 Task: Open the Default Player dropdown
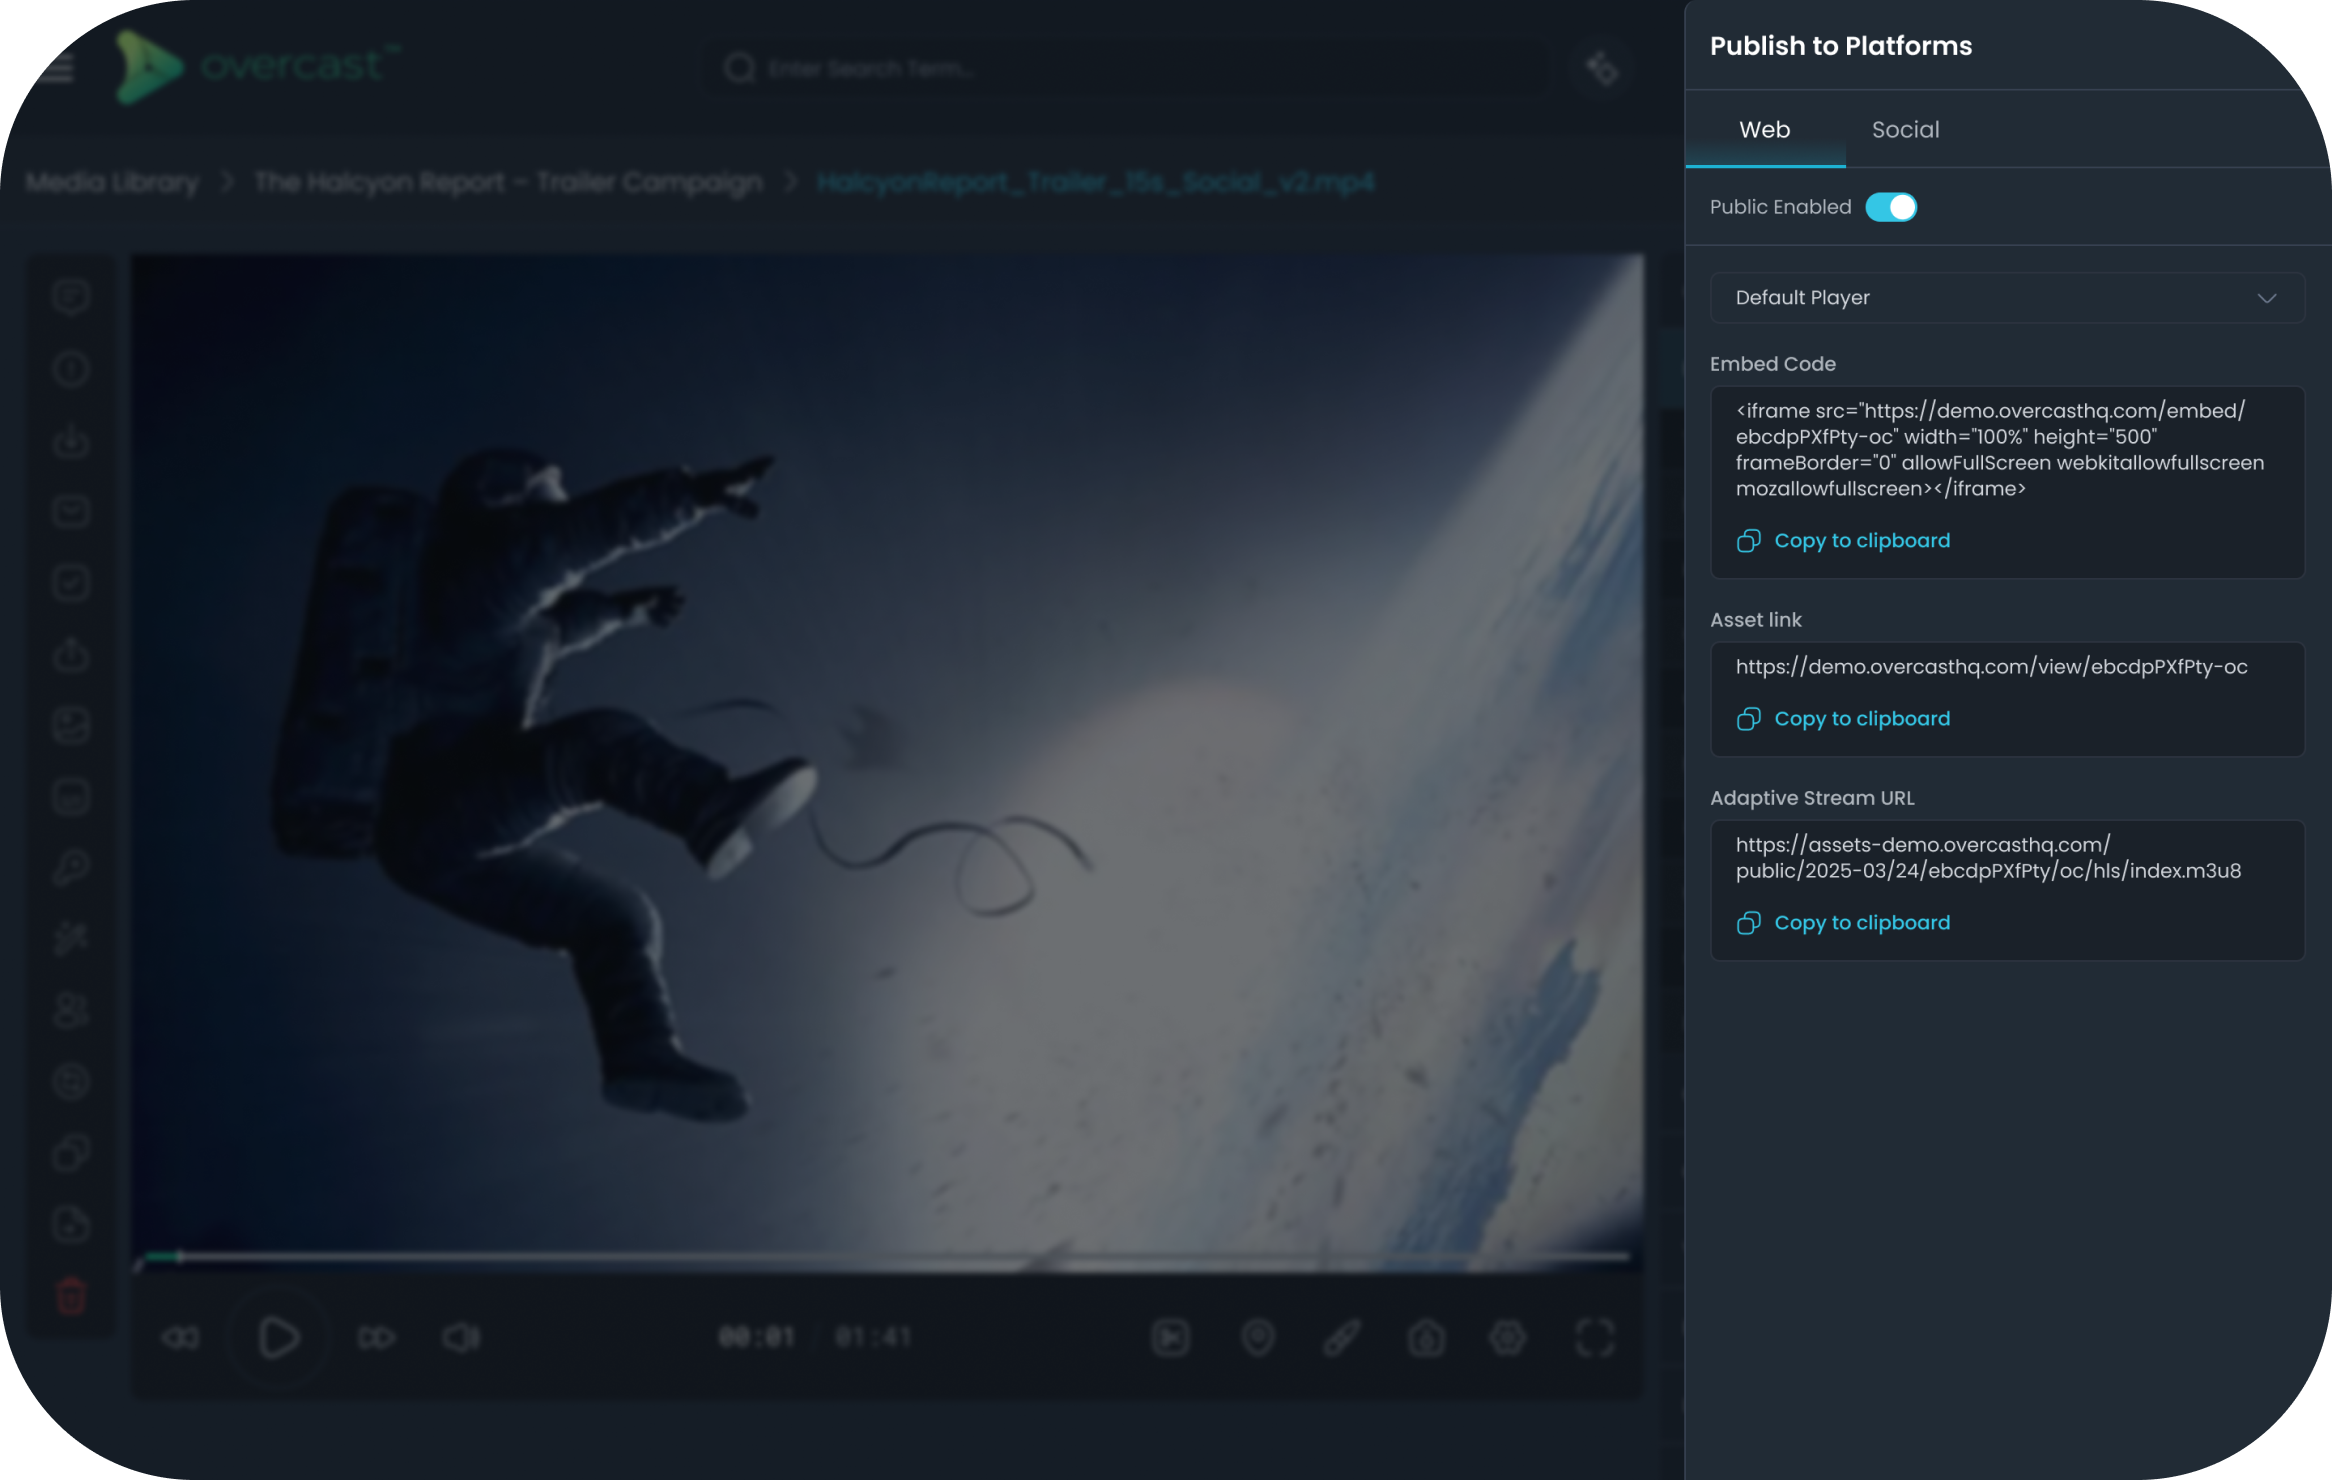pos(2006,298)
